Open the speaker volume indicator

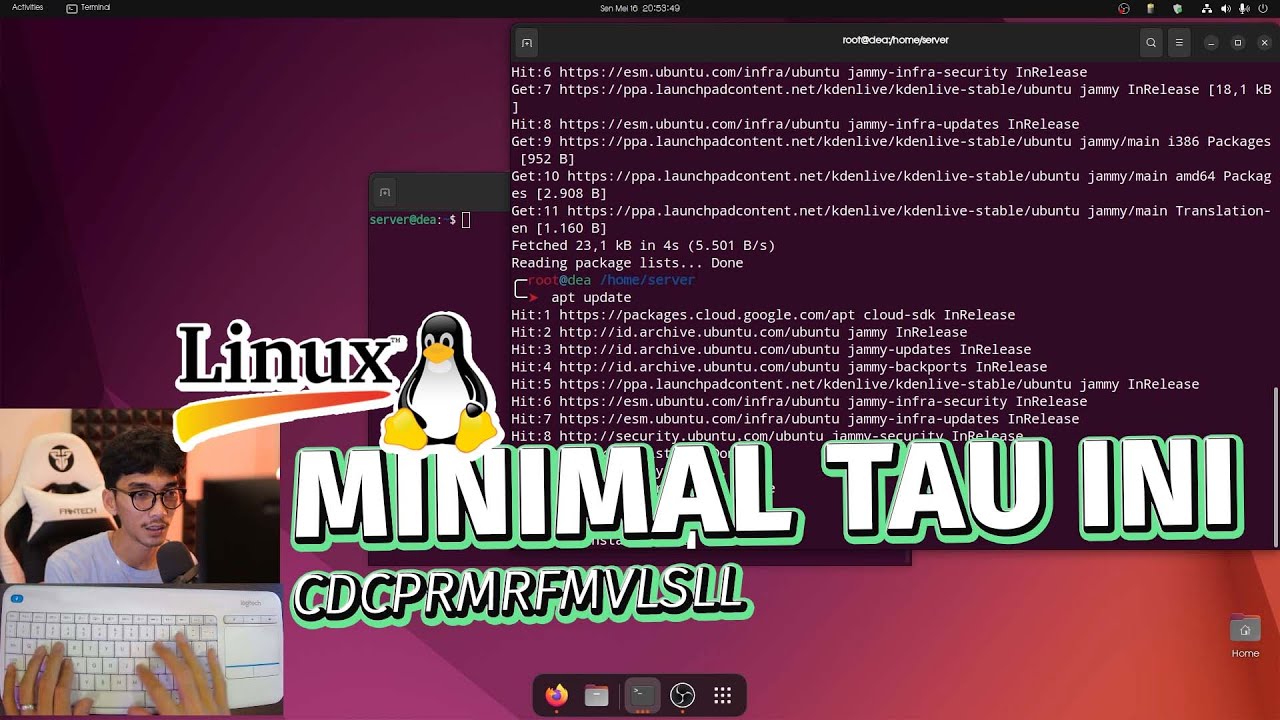[x=1226, y=8]
